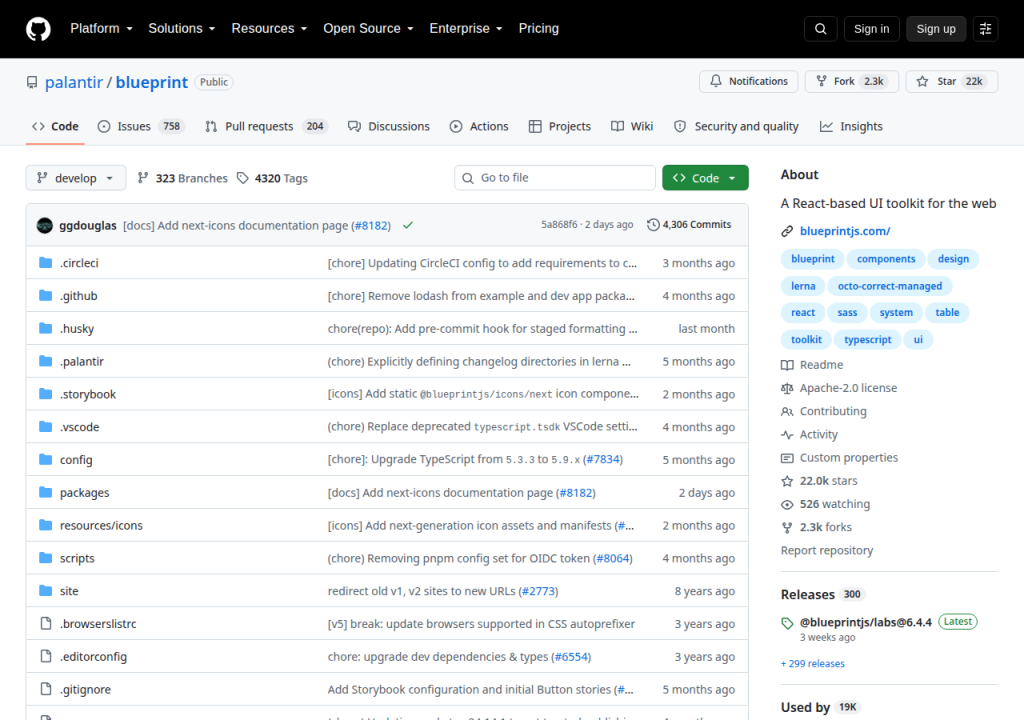
Task: Open the Actions tab
Action: [x=479, y=126]
